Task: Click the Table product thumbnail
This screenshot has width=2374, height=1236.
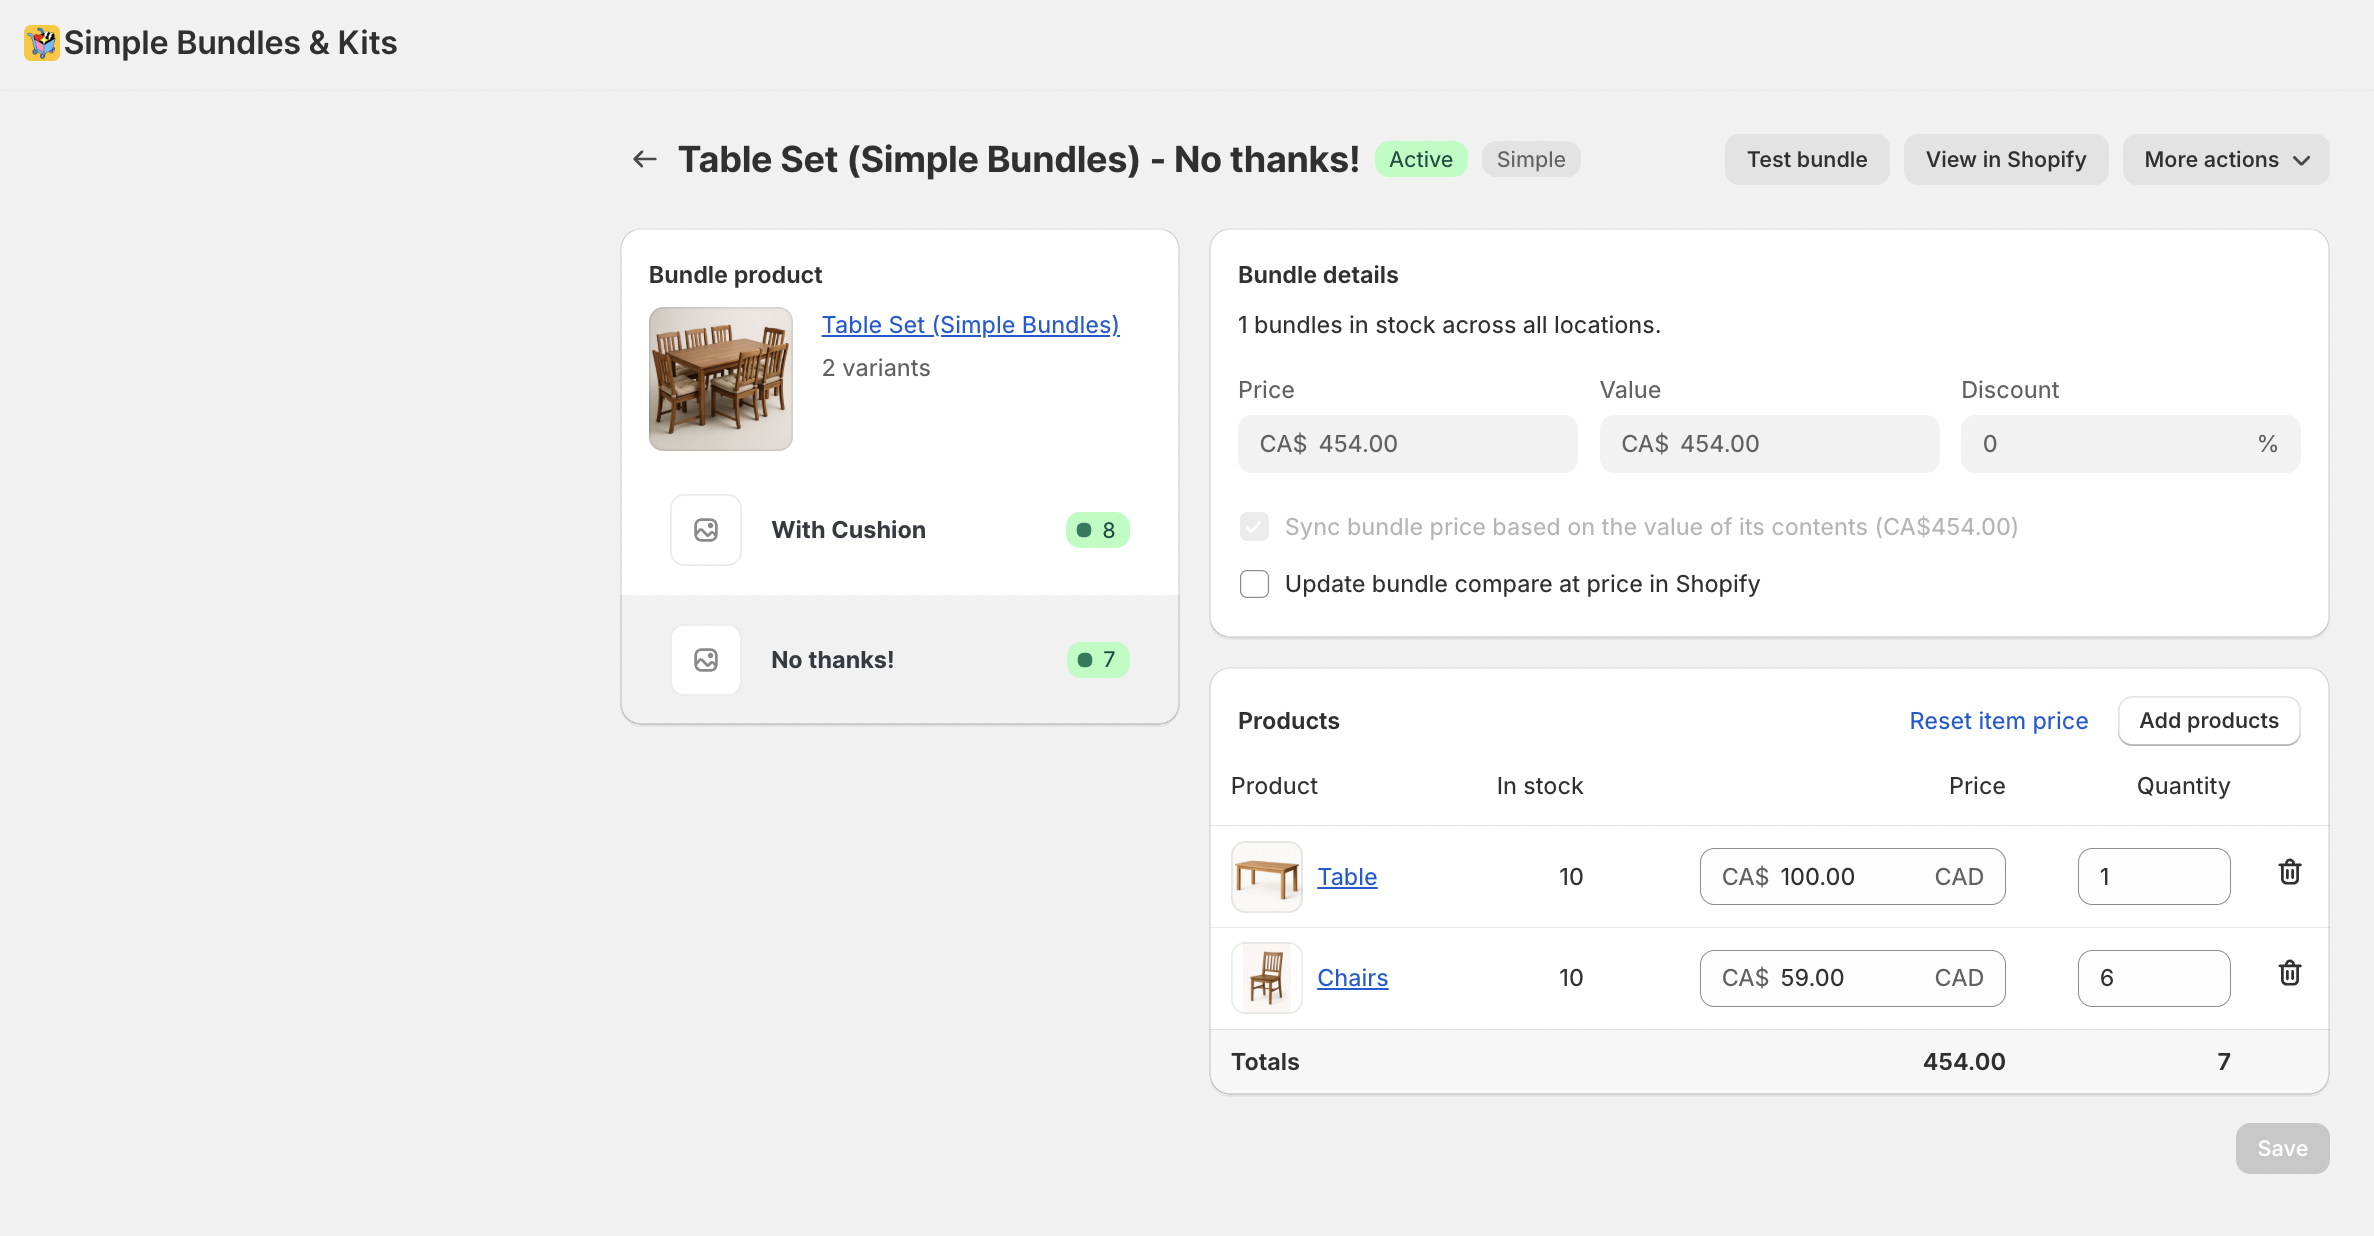Action: (1266, 877)
